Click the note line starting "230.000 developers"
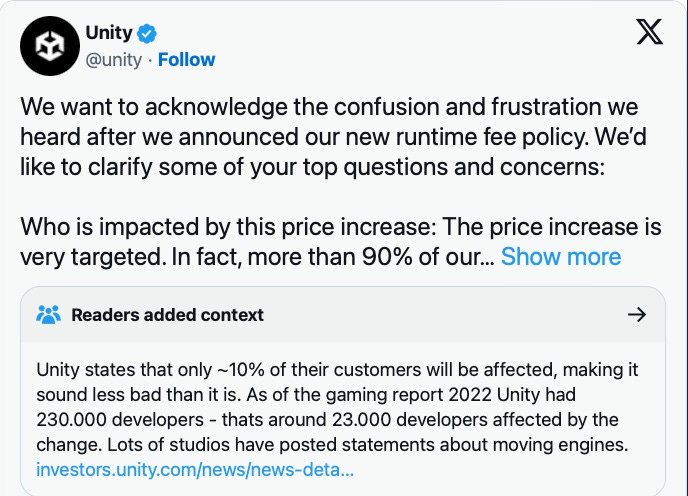This screenshot has width=688, height=496. coord(327,420)
